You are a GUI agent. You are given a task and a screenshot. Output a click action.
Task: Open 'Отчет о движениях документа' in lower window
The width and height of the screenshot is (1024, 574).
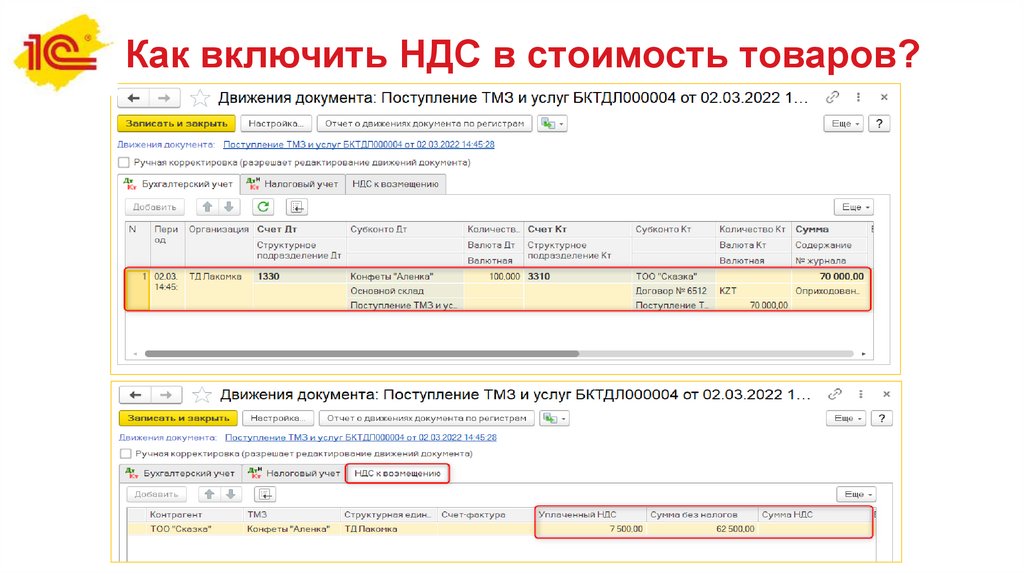click(426, 419)
